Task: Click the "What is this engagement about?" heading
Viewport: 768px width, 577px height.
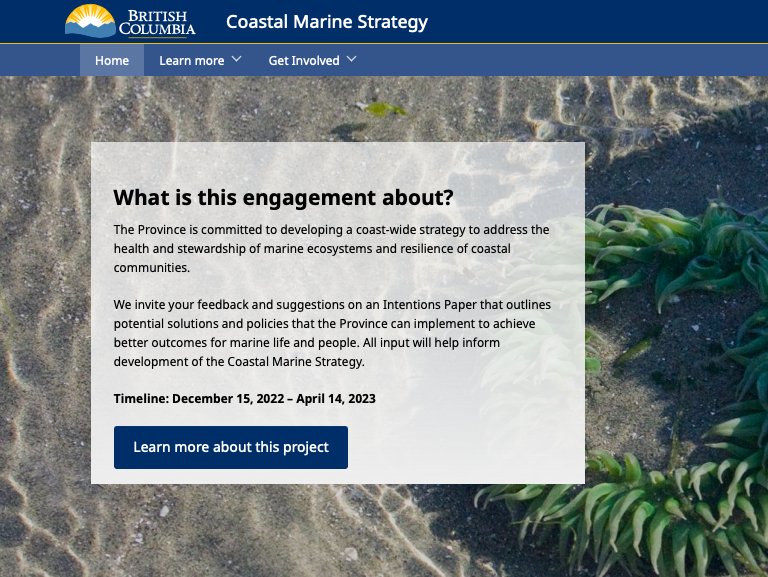Action: [x=283, y=197]
